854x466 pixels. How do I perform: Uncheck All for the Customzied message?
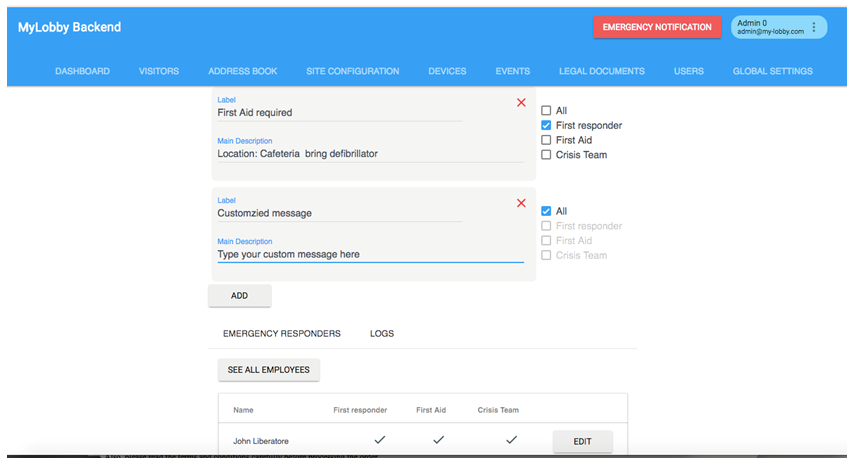546,211
